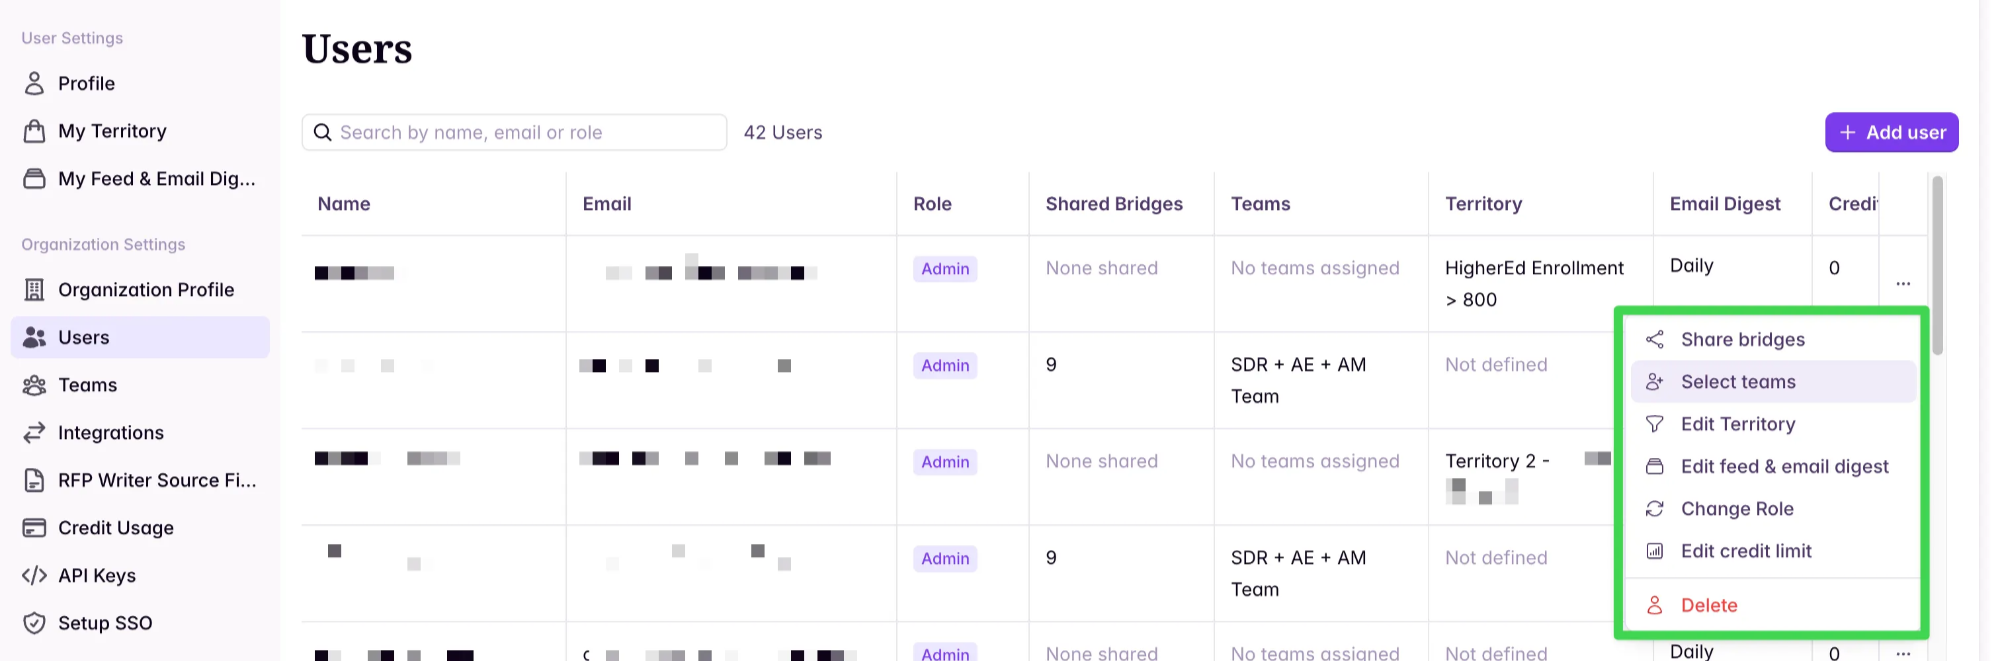Click the Organization Profile building icon
Image resolution: width=2000 pixels, height=661 pixels.
tap(34, 290)
